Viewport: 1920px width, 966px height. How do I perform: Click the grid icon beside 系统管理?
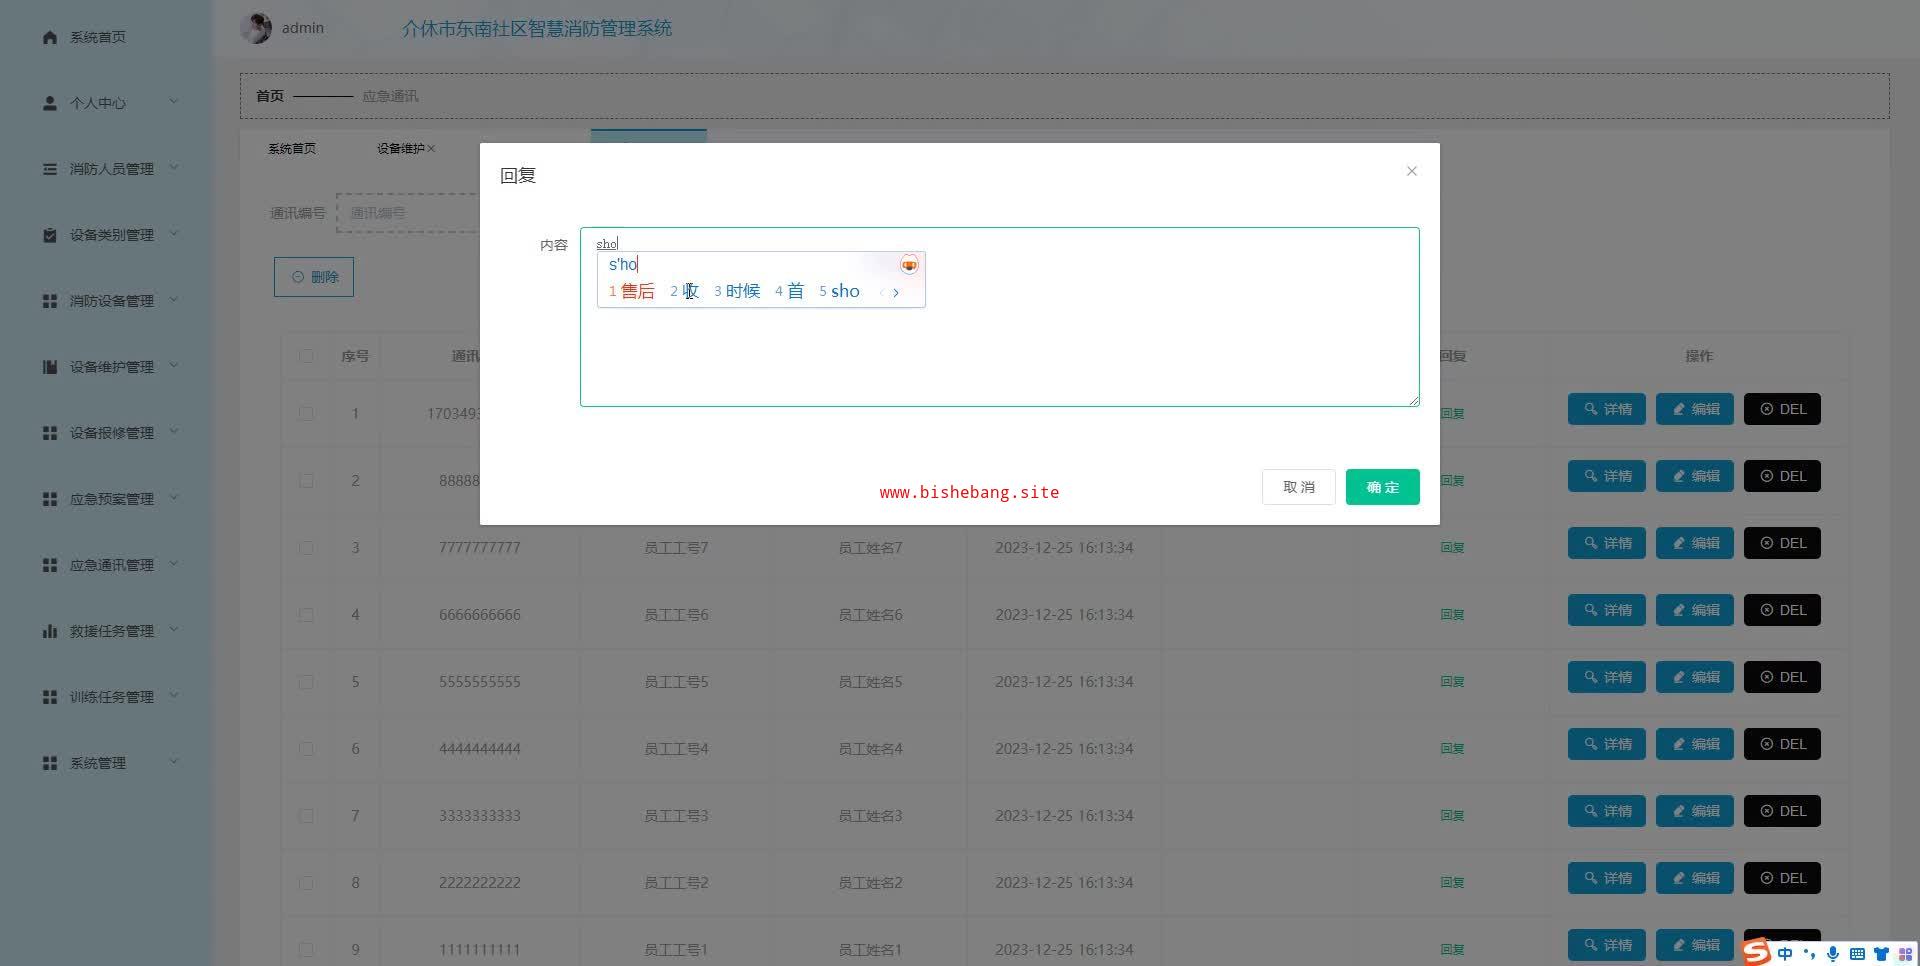(50, 763)
